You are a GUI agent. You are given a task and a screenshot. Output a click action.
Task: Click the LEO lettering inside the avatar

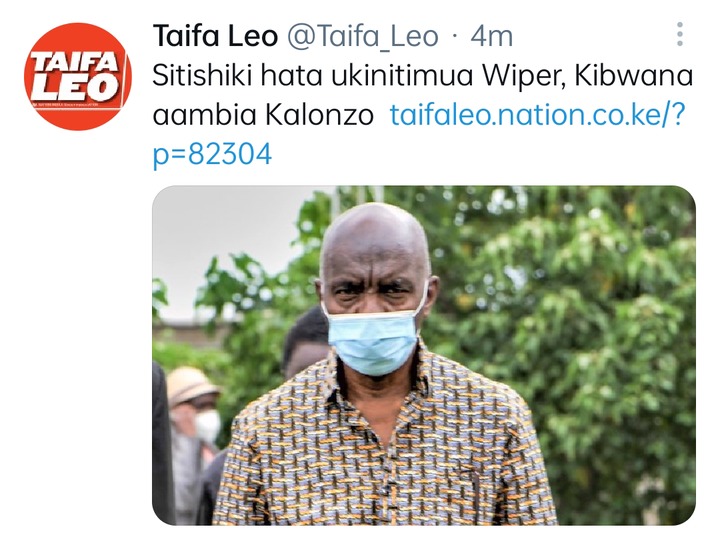[74, 88]
